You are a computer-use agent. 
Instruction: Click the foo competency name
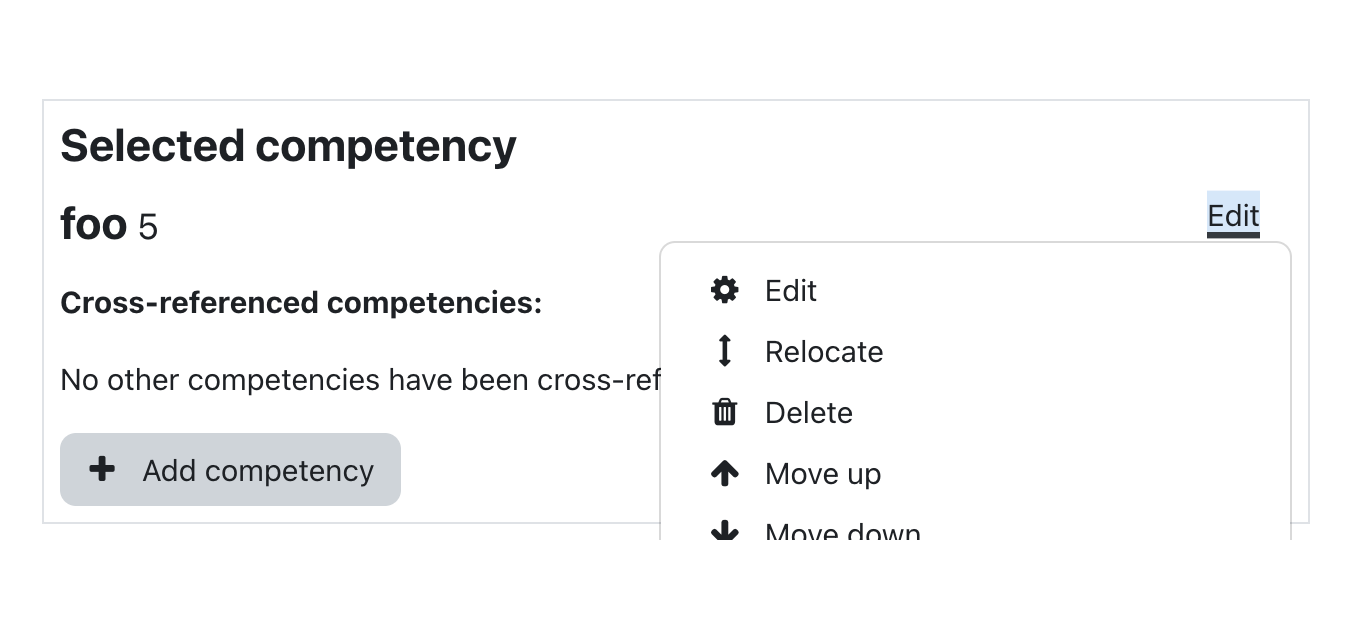coord(94,224)
